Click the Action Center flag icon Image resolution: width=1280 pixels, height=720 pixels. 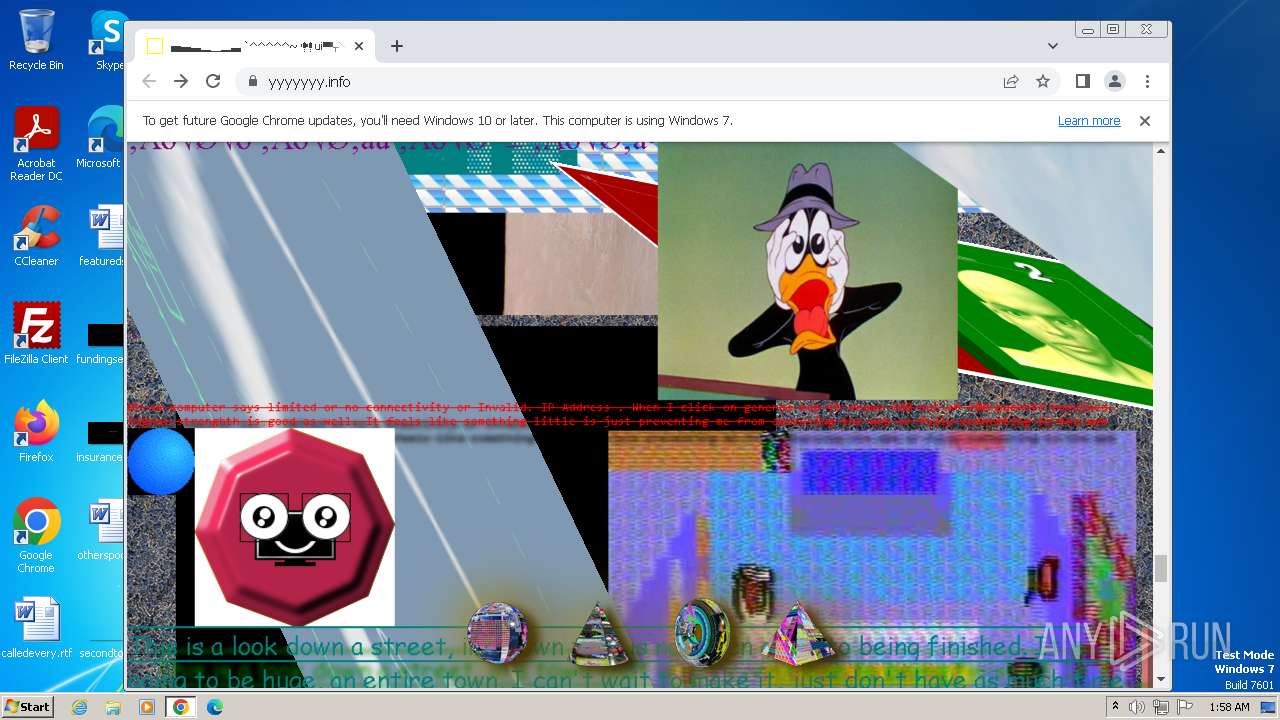coord(1184,707)
